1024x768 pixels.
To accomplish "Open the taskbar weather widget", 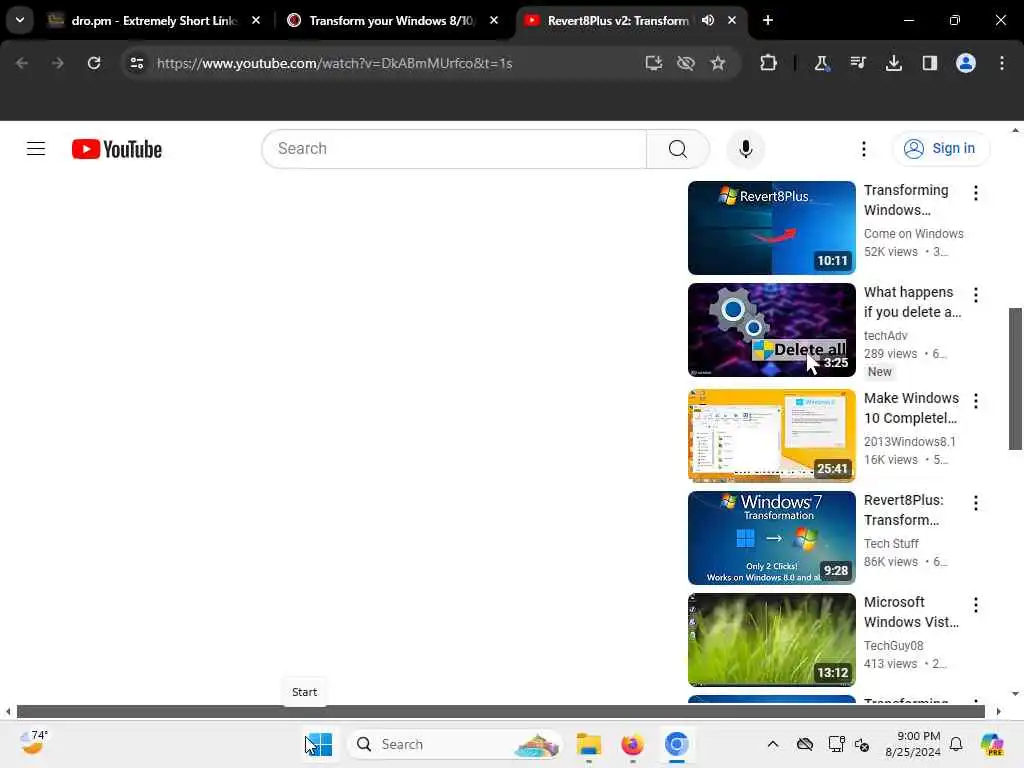I will (x=33, y=743).
